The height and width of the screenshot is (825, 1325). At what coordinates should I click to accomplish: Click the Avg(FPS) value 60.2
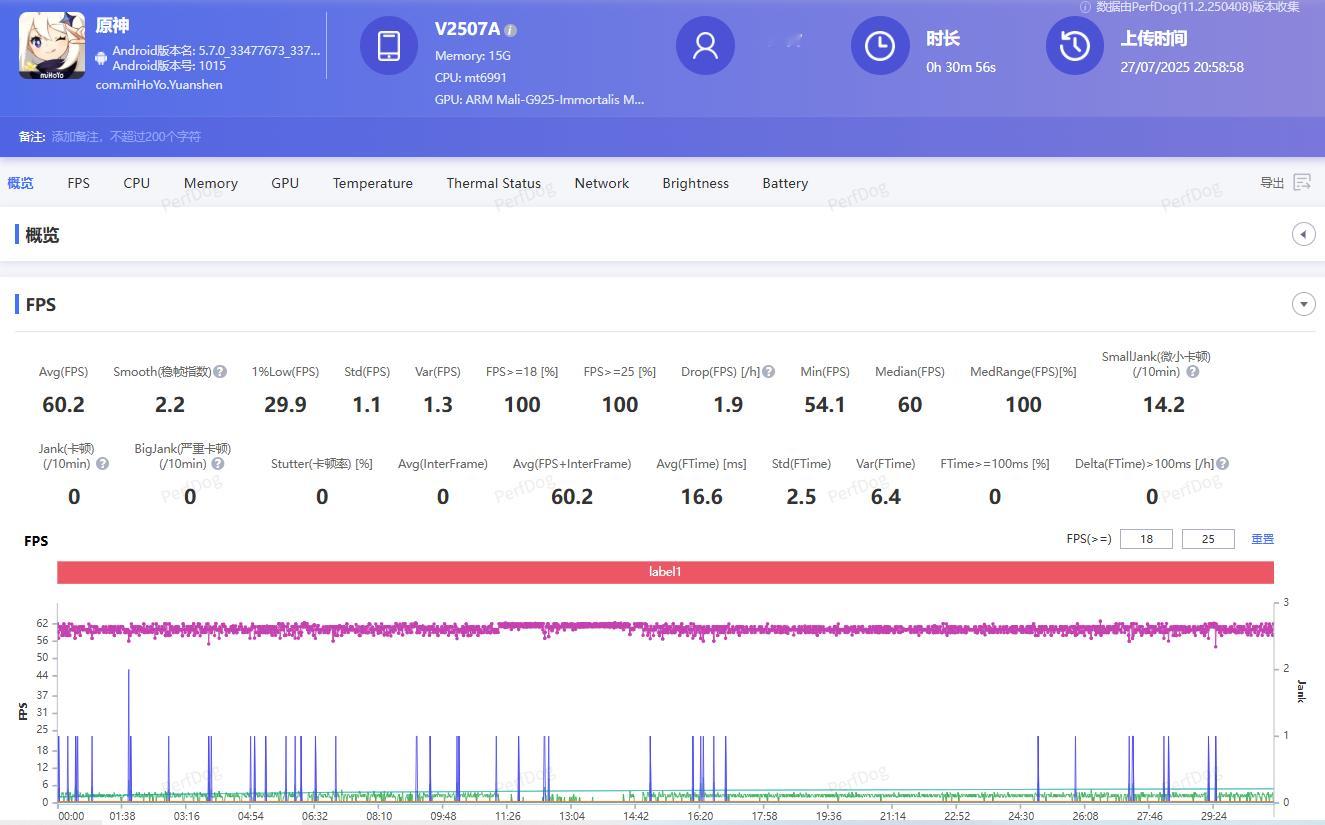tap(63, 404)
